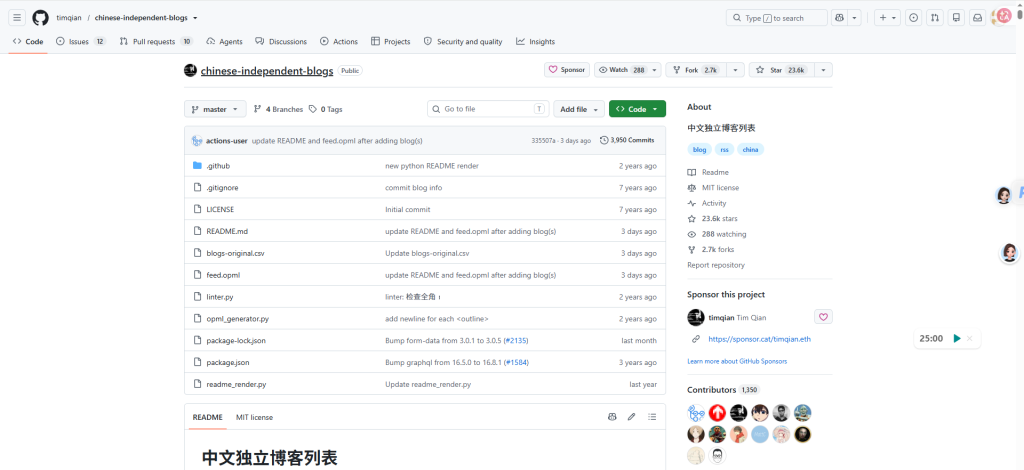Screen dimensions: 1024x470
Task: Click the GitHub logo home icon
Action: (x=40, y=18)
